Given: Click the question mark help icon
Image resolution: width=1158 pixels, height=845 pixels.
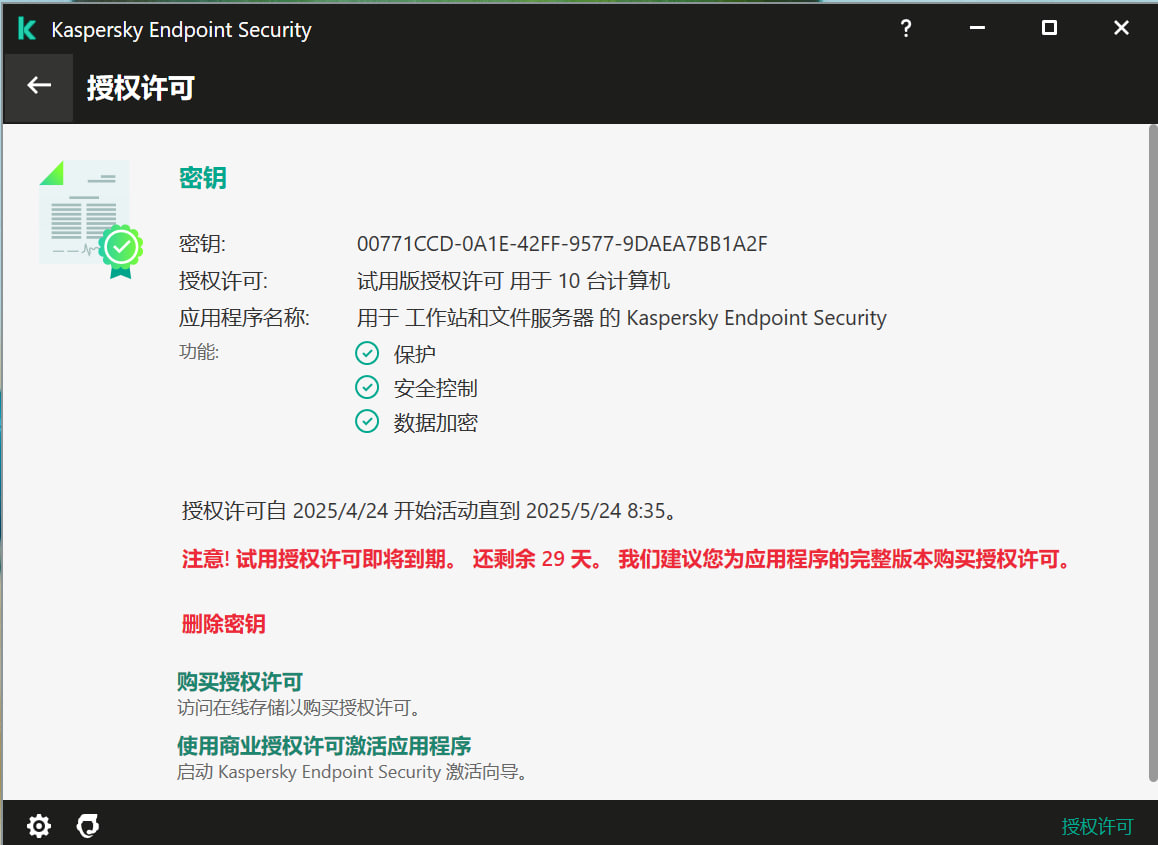Looking at the screenshot, I should pyautogui.click(x=906, y=29).
